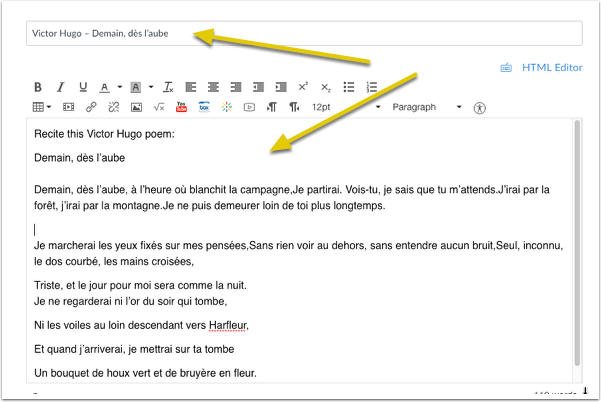Toggle underline formatting
This screenshot has width=601, height=402.
click(83, 87)
